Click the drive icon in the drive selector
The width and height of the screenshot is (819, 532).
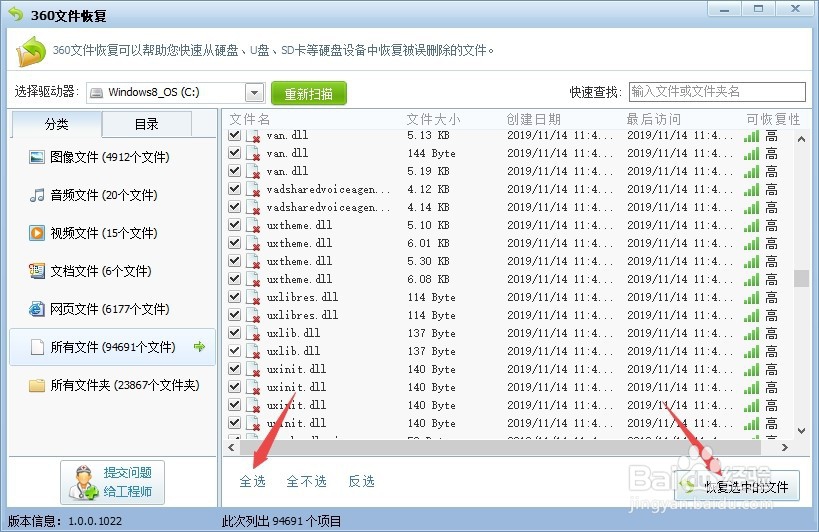(x=96, y=93)
